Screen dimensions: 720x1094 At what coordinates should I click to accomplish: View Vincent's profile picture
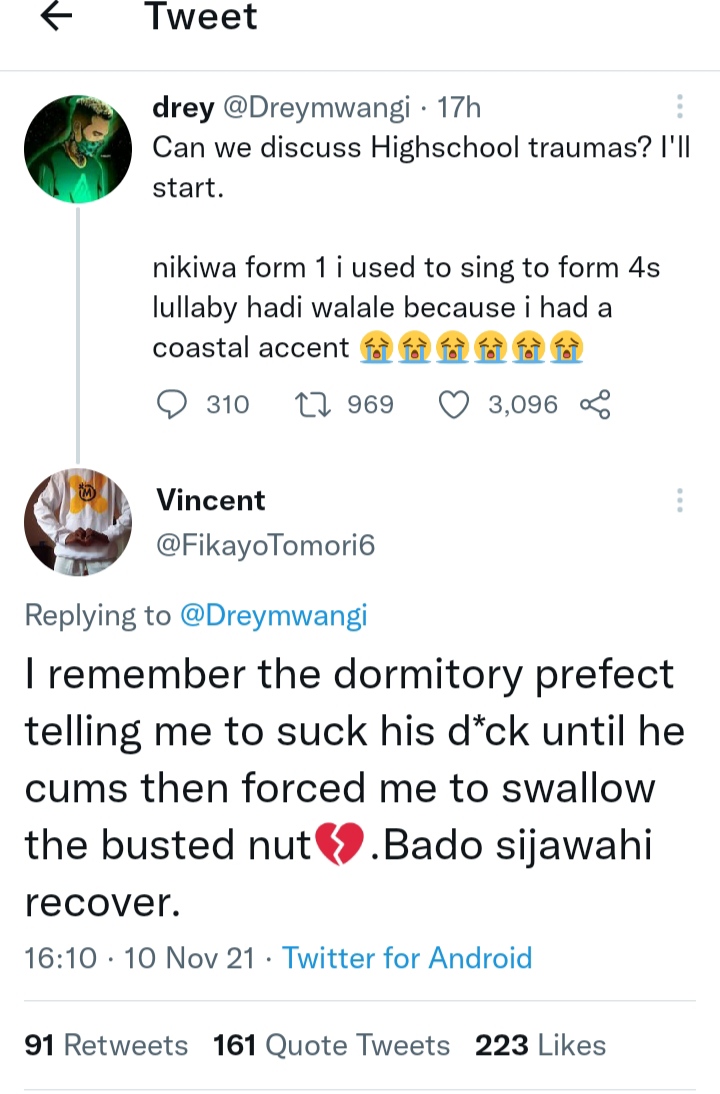[77, 521]
